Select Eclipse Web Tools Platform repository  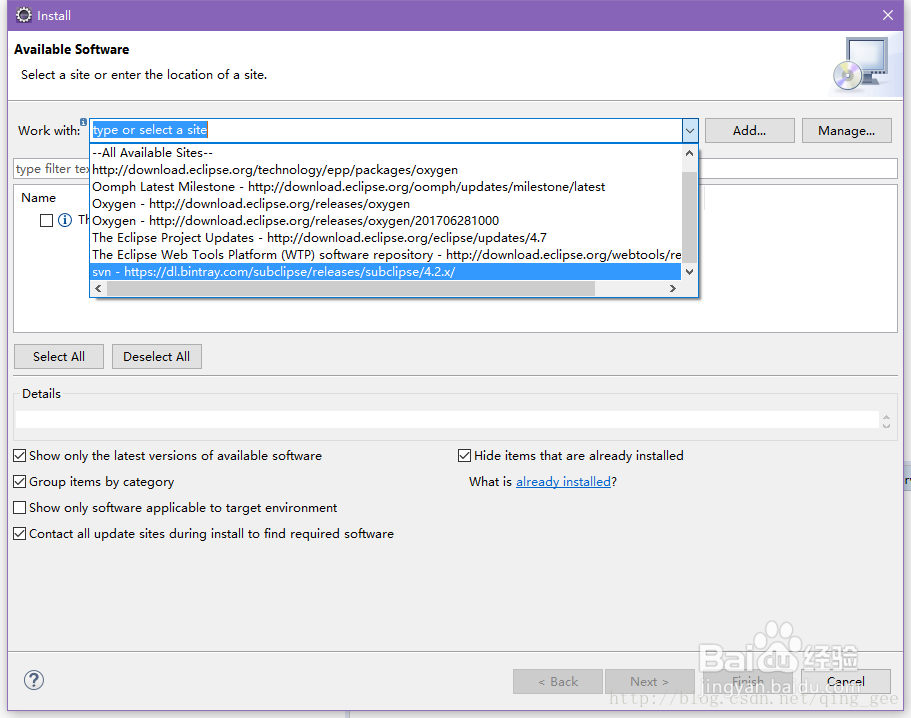(386, 254)
